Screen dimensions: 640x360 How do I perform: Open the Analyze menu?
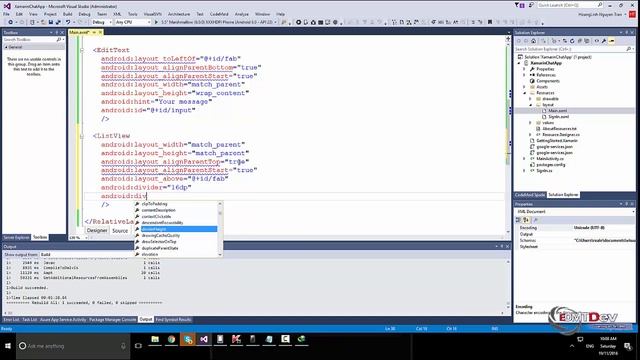241,14
